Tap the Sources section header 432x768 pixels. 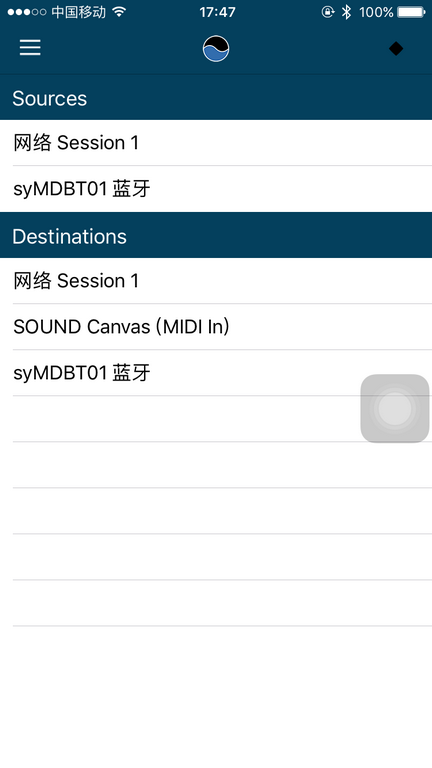tap(216, 97)
